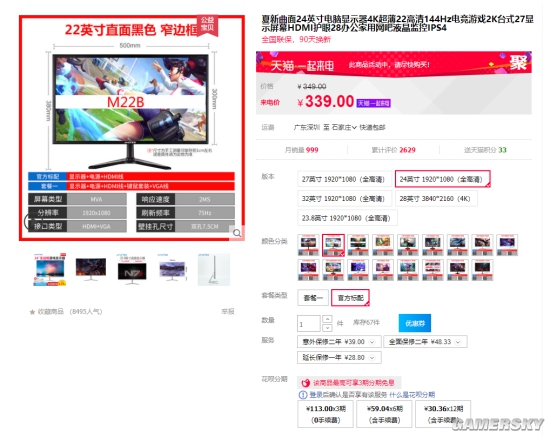The width and height of the screenshot is (550, 436).
Task: Choose the 23.8英寸 1920*1080 version
Action: point(347,218)
